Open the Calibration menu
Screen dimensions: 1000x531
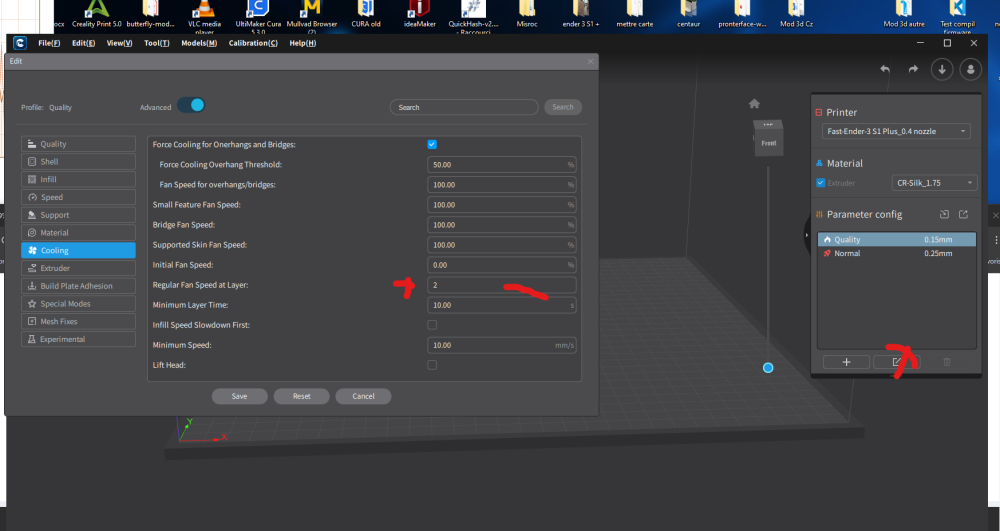(x=253, y=43)
